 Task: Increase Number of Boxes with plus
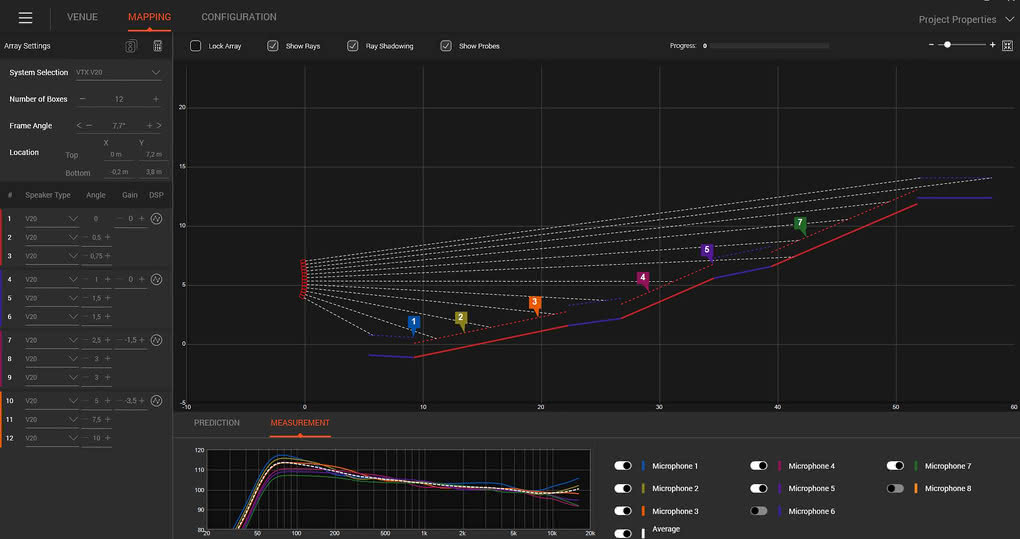[x=155, y=99]
